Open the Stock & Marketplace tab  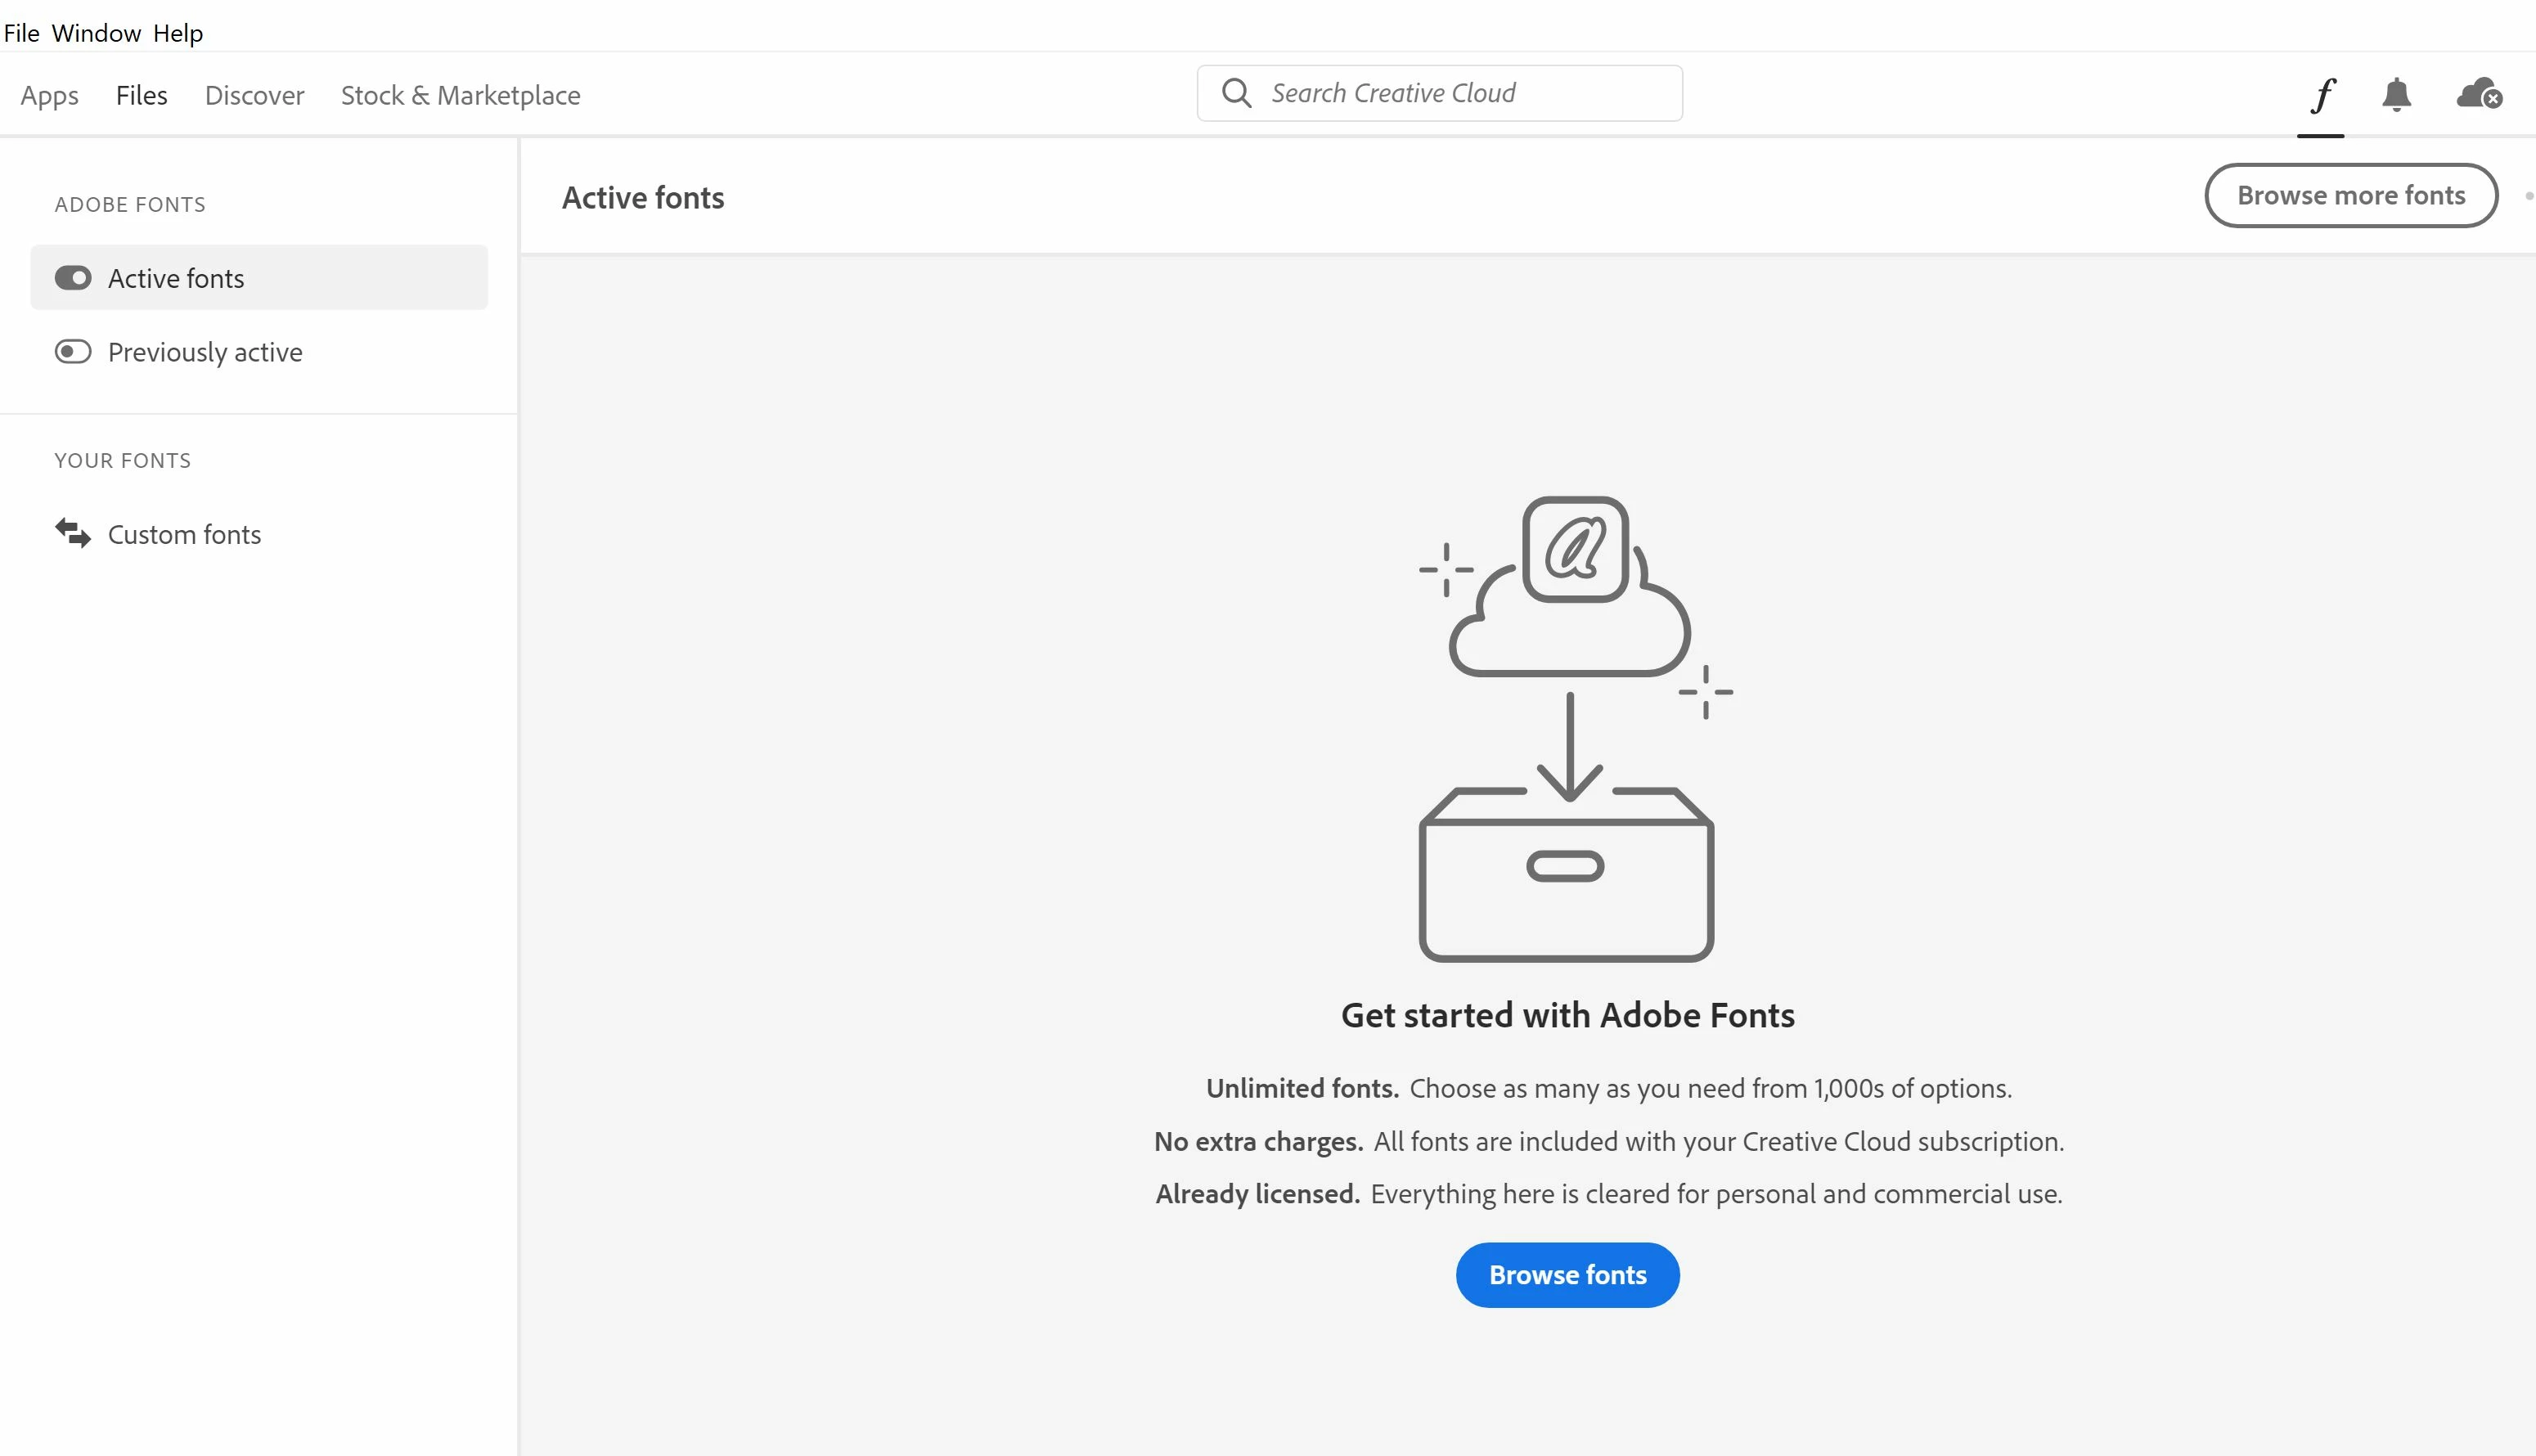(460, 95)
